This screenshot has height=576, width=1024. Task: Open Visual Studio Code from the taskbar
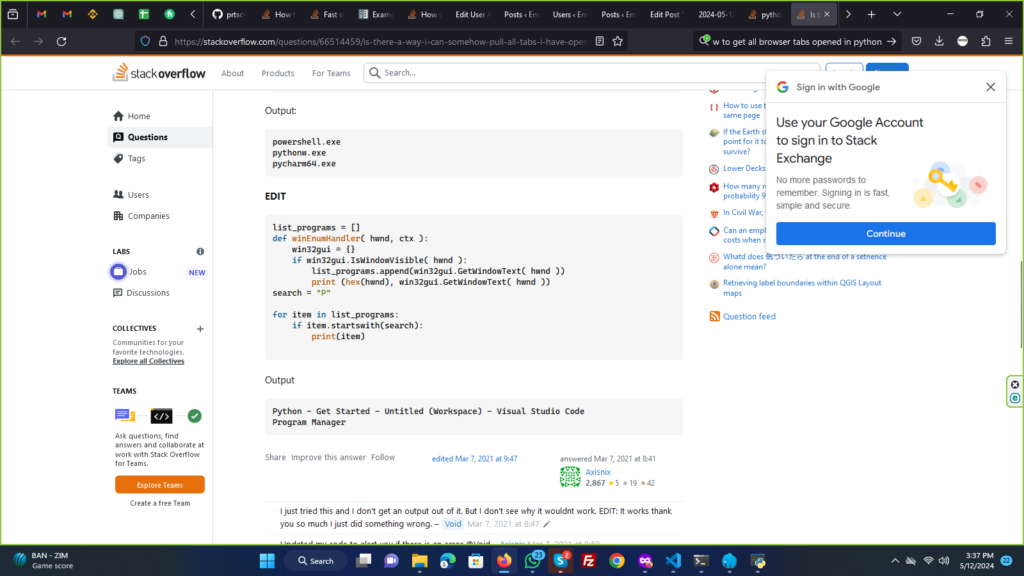[673, 561]
